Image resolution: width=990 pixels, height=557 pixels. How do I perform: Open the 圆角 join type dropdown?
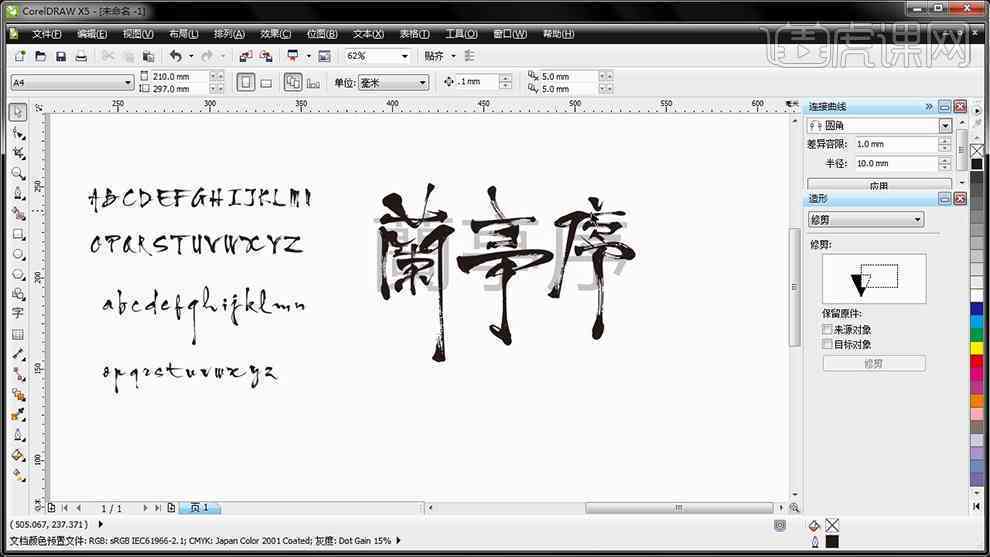click(945, 126)
